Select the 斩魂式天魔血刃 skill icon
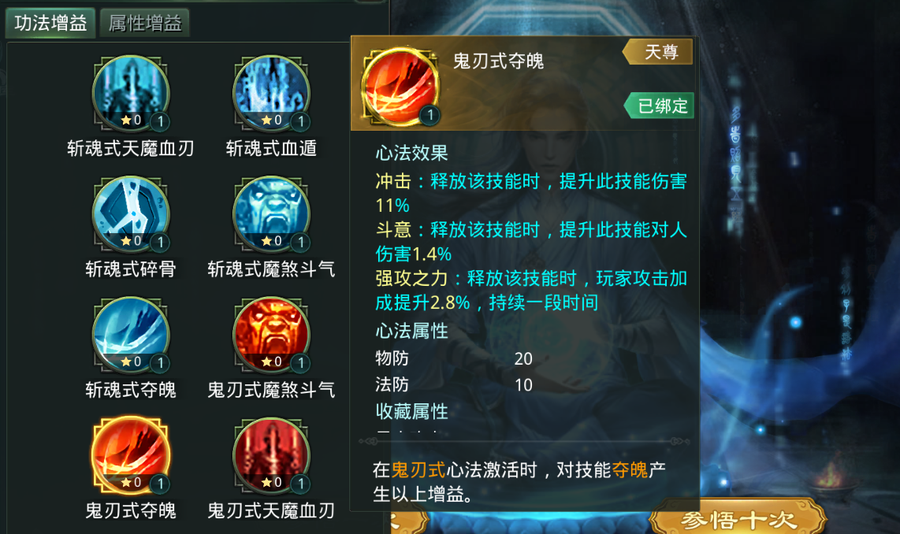Viewport: 900px width, 534px height. tap(131, 94)
